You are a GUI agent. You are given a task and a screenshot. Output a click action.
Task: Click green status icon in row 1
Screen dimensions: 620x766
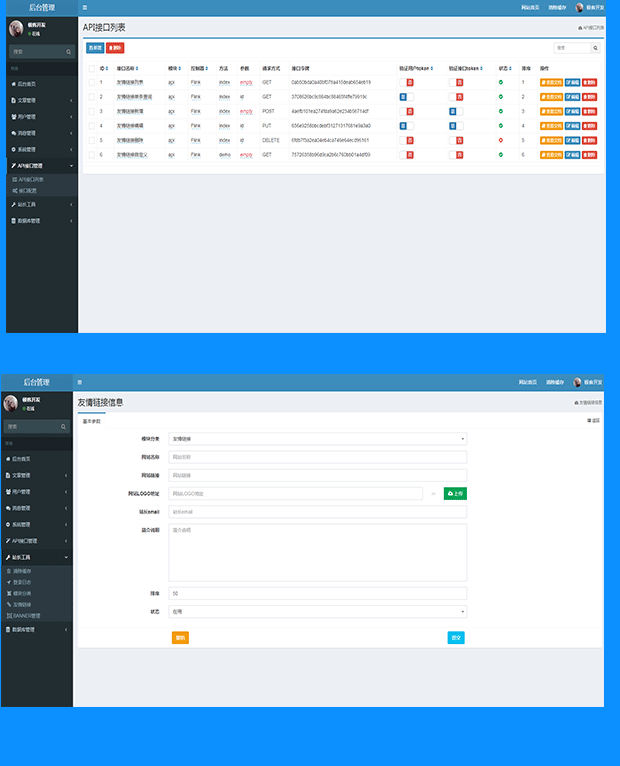[x=501, y=83]
